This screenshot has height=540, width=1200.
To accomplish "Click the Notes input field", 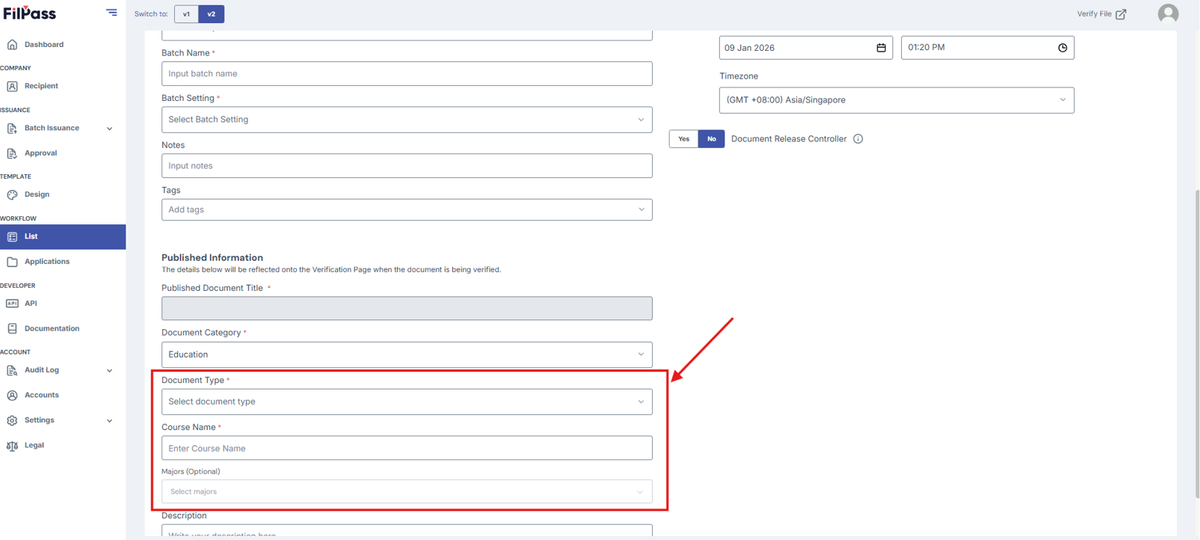I will pos(407,166).
